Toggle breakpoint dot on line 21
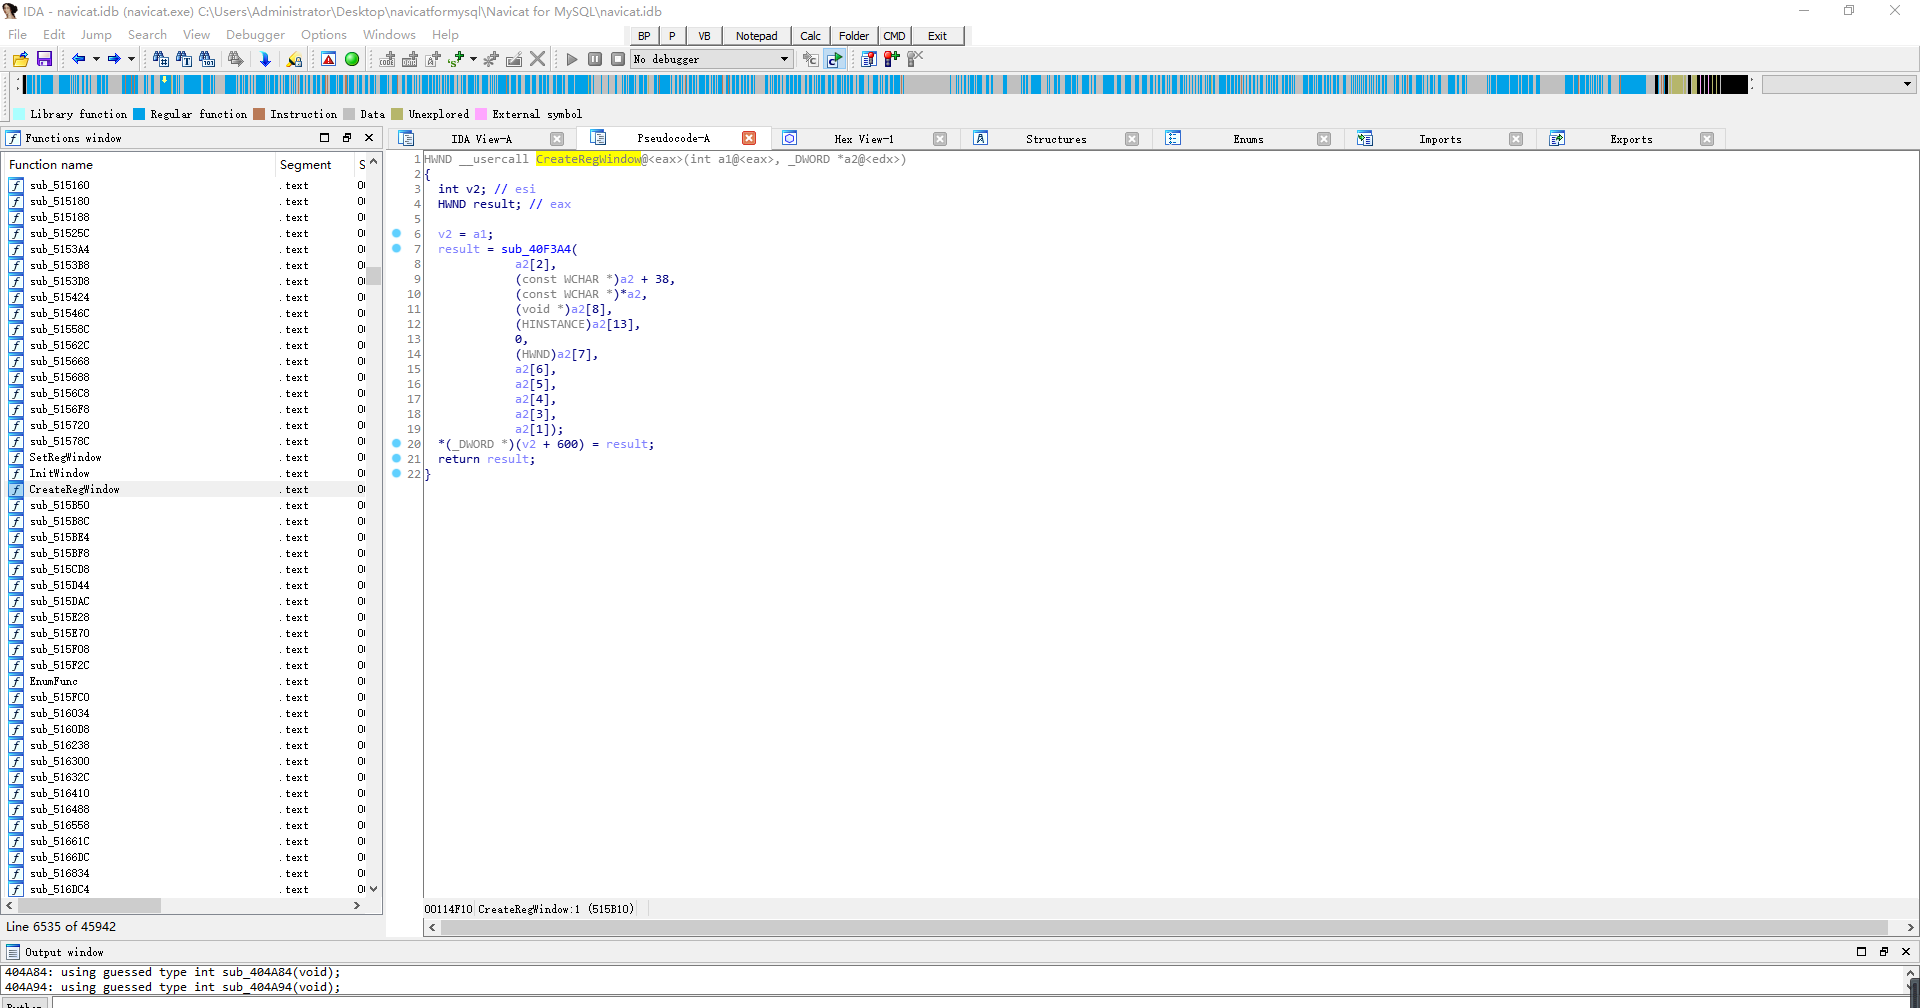This screenshot has width=1920, height=1008. click(x=397, y=459)
